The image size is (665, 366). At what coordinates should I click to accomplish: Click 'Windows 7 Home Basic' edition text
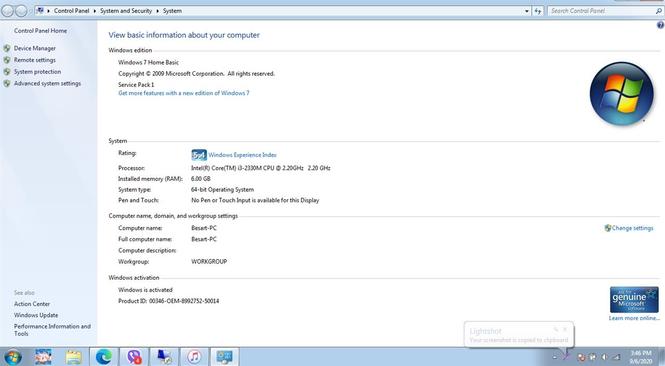tap(148, 62)
